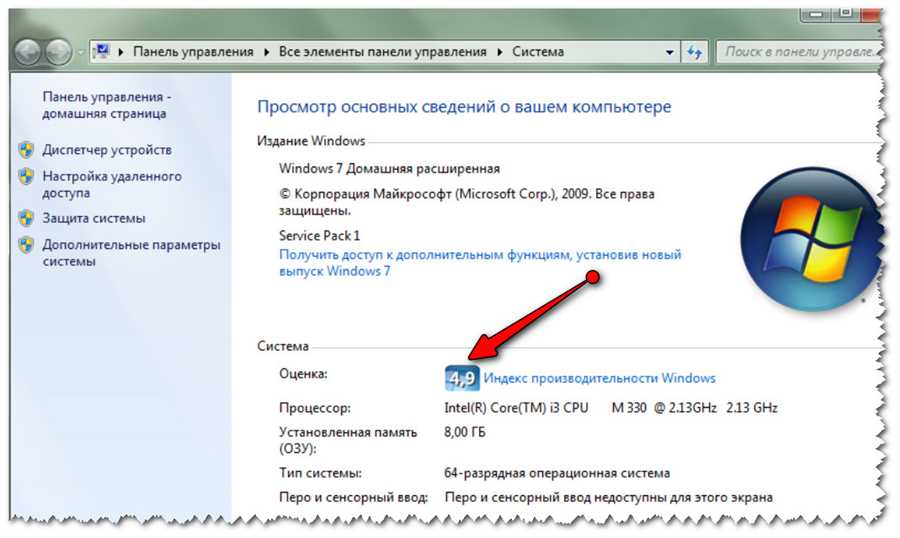
Task: Click shield icon next to Настройка удаленного доступа
Action: [26, 176]
